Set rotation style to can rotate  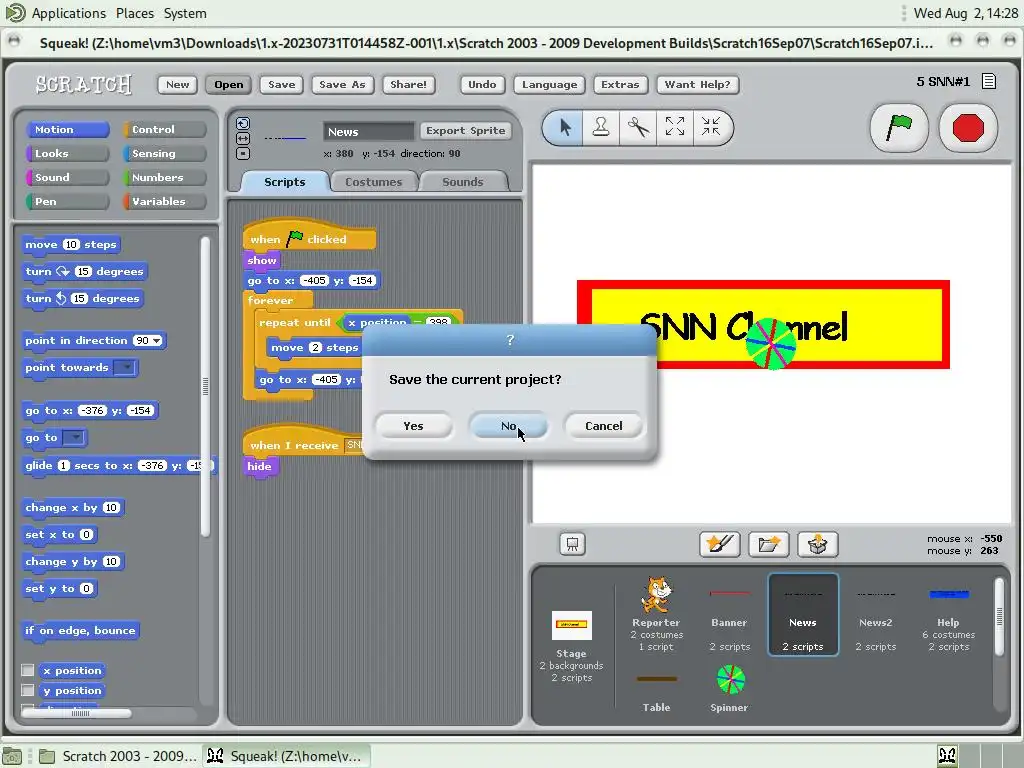243,123
